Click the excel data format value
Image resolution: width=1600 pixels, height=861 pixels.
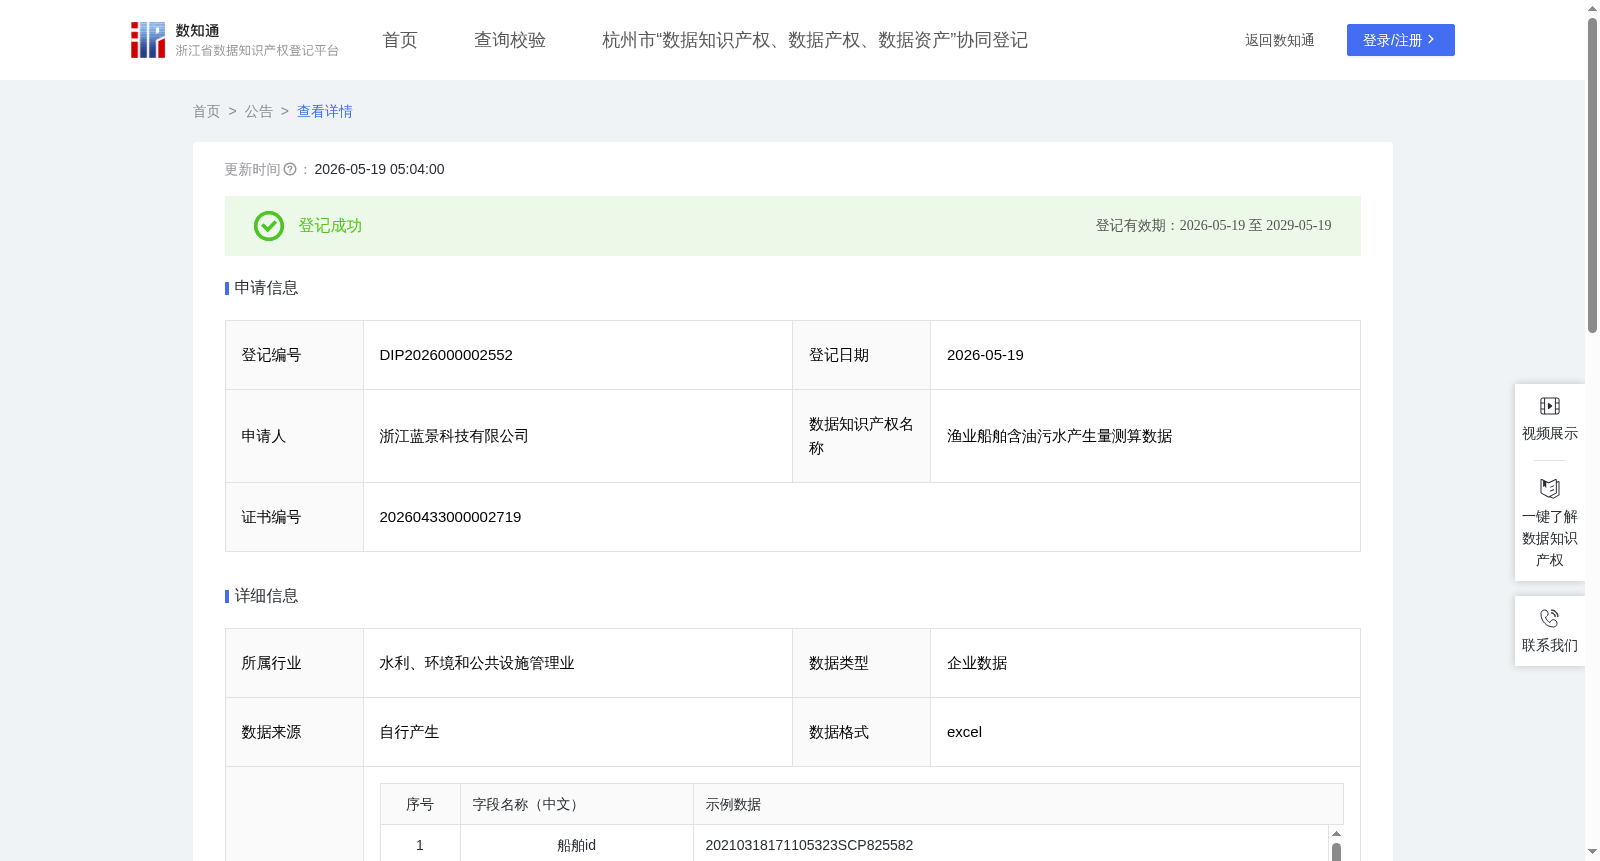964,732
